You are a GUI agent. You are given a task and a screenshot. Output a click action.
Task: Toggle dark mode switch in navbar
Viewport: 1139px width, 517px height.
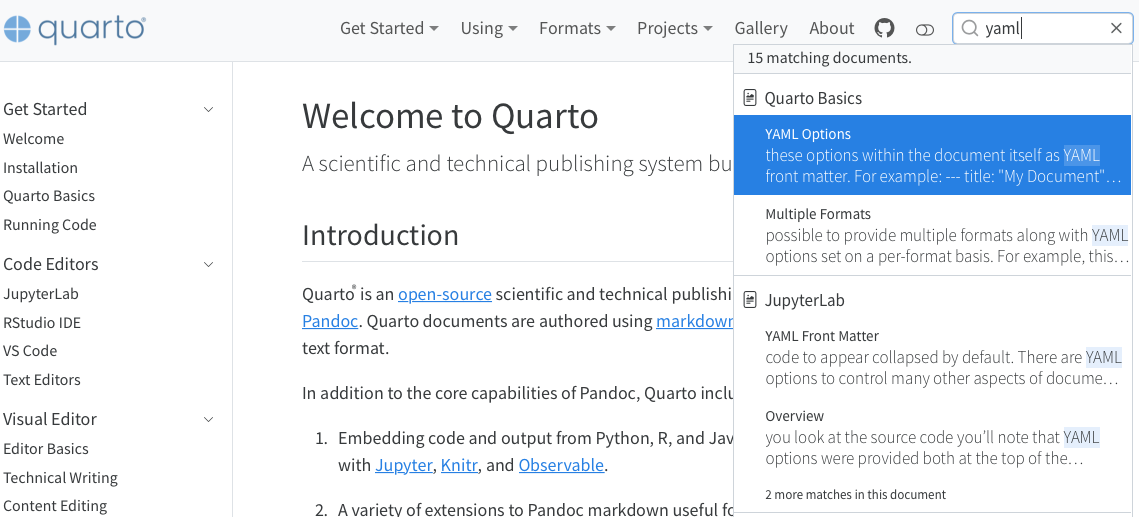point(925,30)
